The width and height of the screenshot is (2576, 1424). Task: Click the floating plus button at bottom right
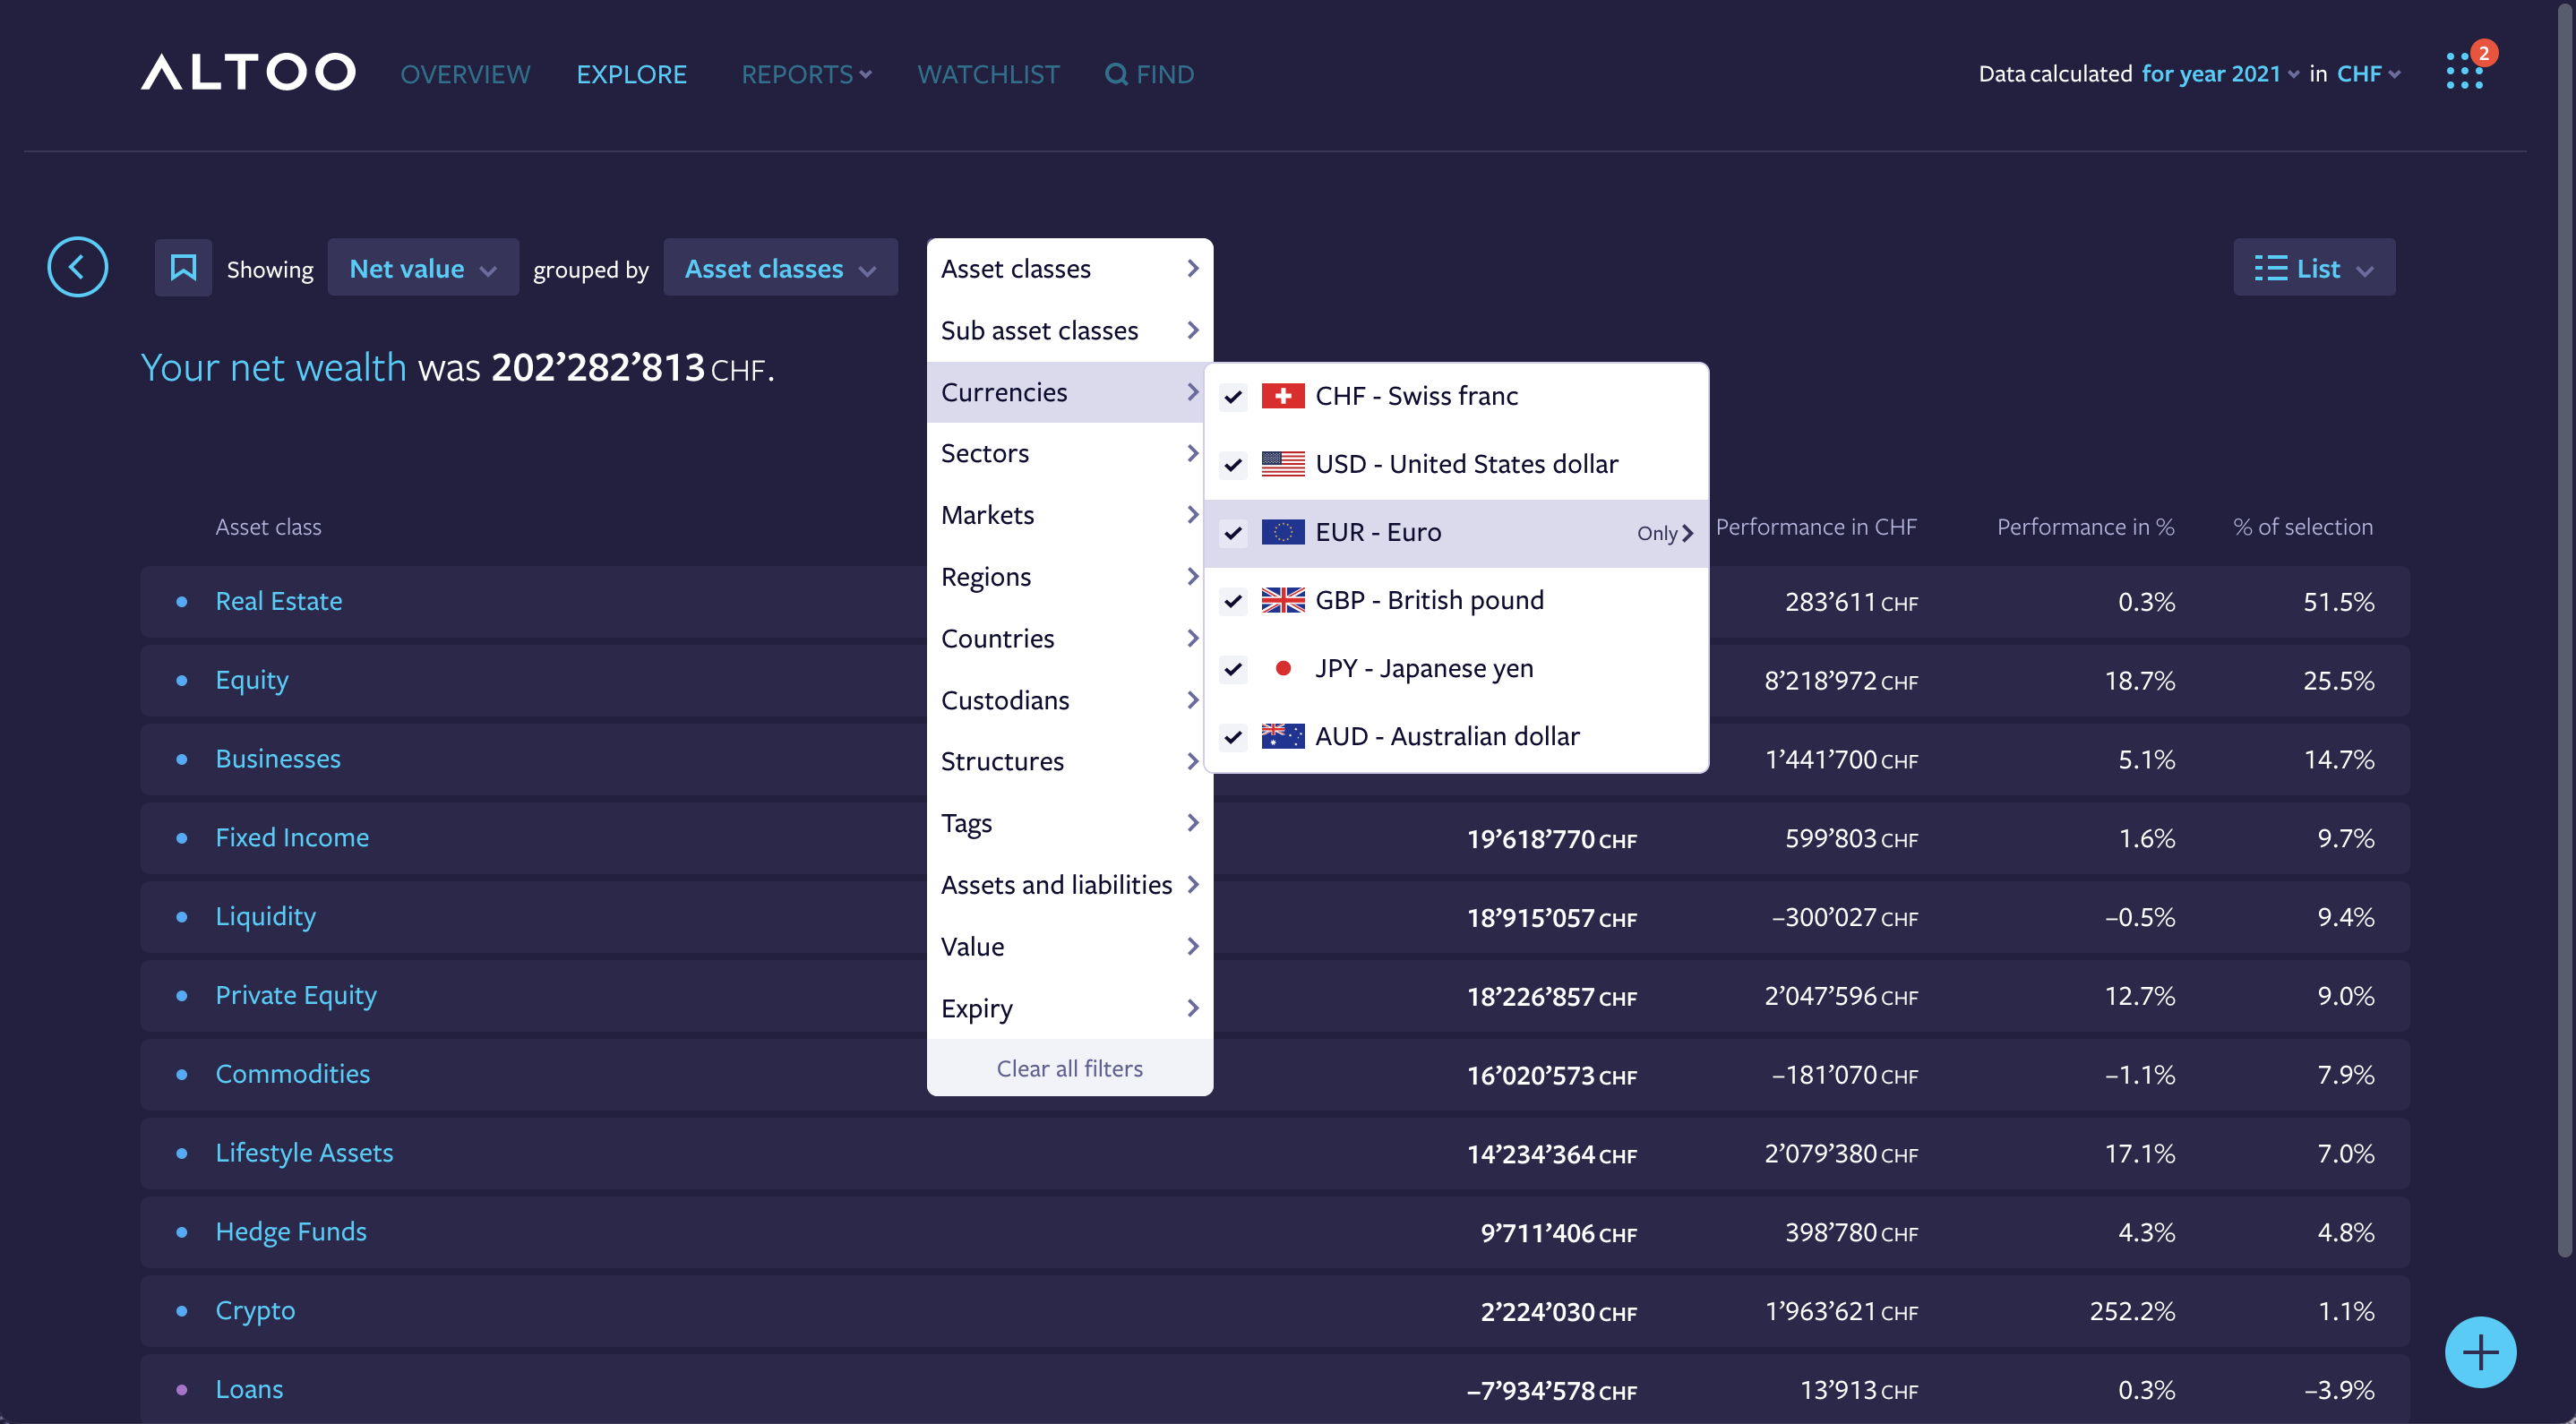pos(2479,1352)
